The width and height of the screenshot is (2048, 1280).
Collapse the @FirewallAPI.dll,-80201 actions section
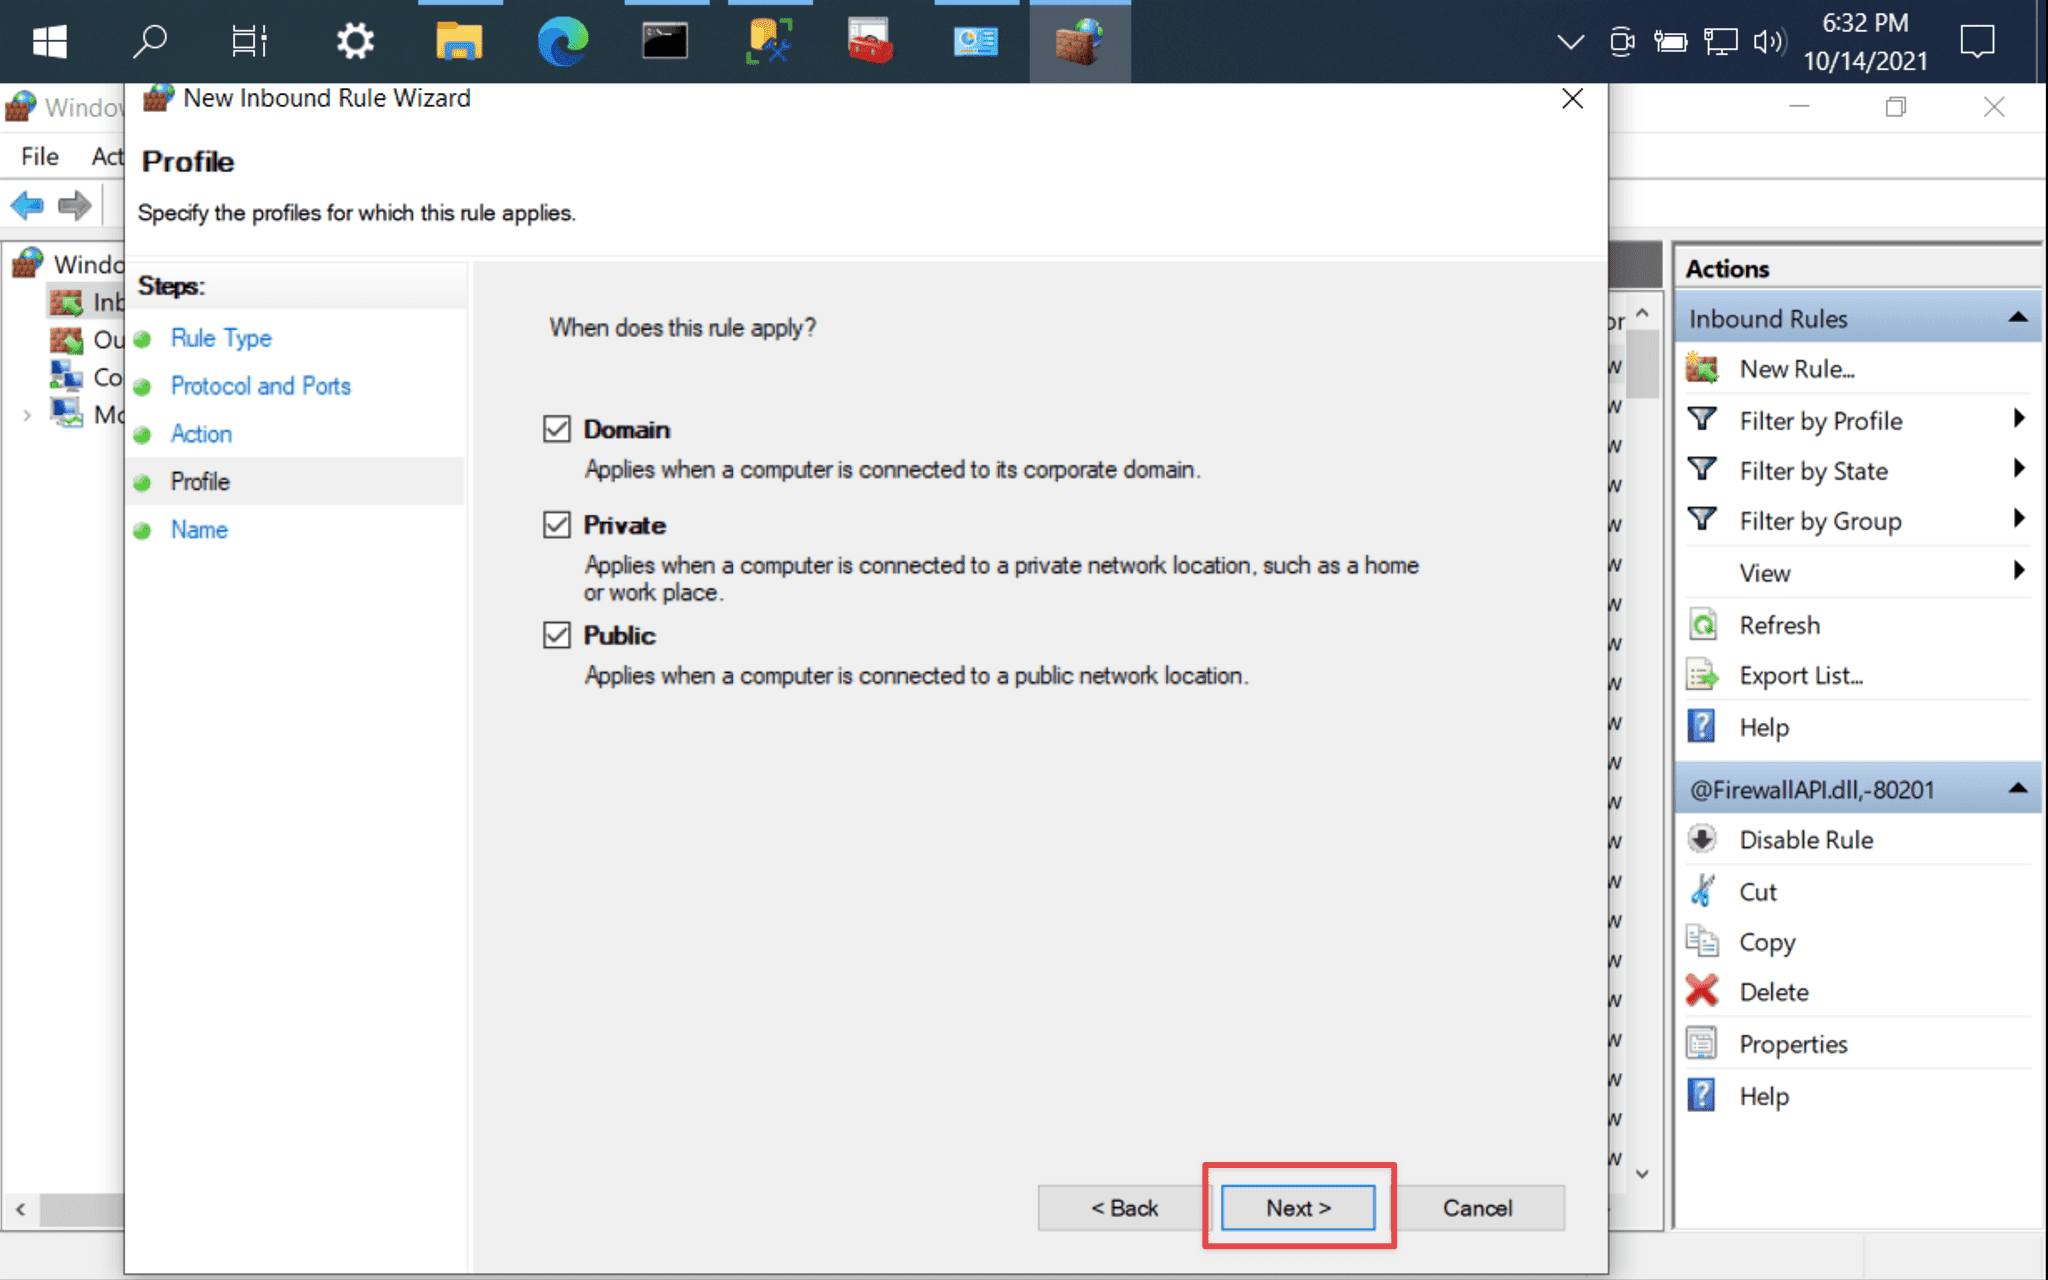pyautogui.click(x=2018, y=789)
